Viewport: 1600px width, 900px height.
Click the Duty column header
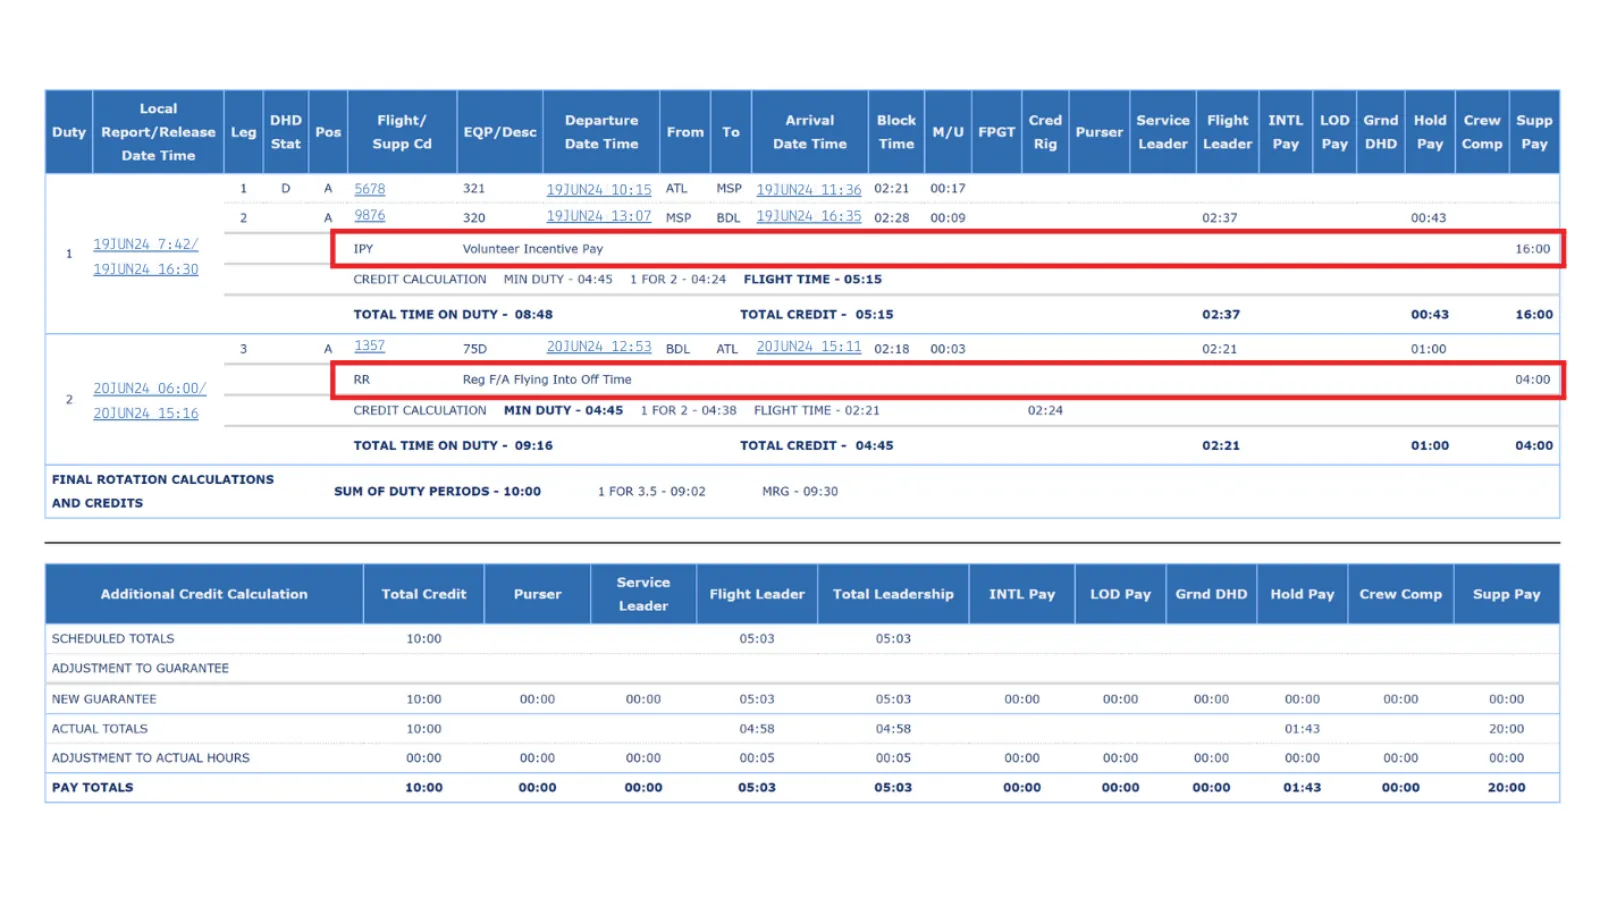(69, 132)
